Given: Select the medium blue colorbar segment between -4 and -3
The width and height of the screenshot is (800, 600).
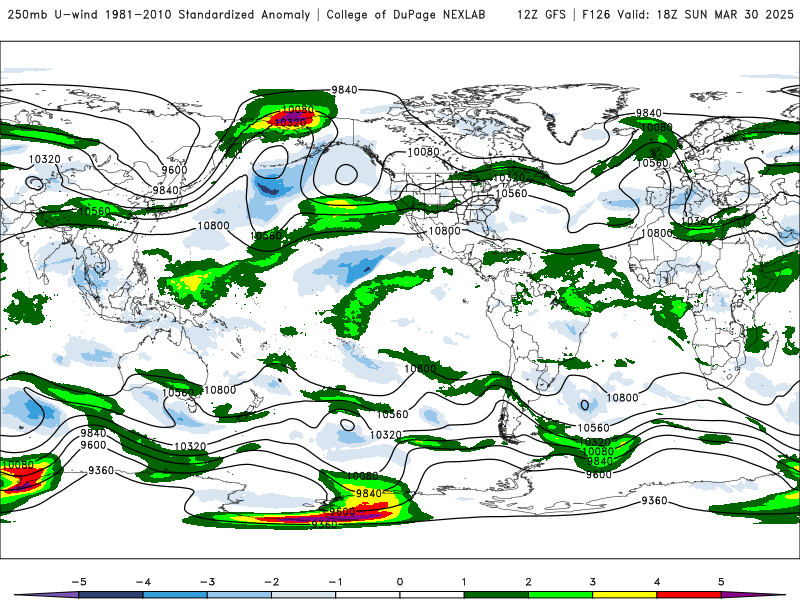Looking at the screenshot, I should (x=175, y=595).
